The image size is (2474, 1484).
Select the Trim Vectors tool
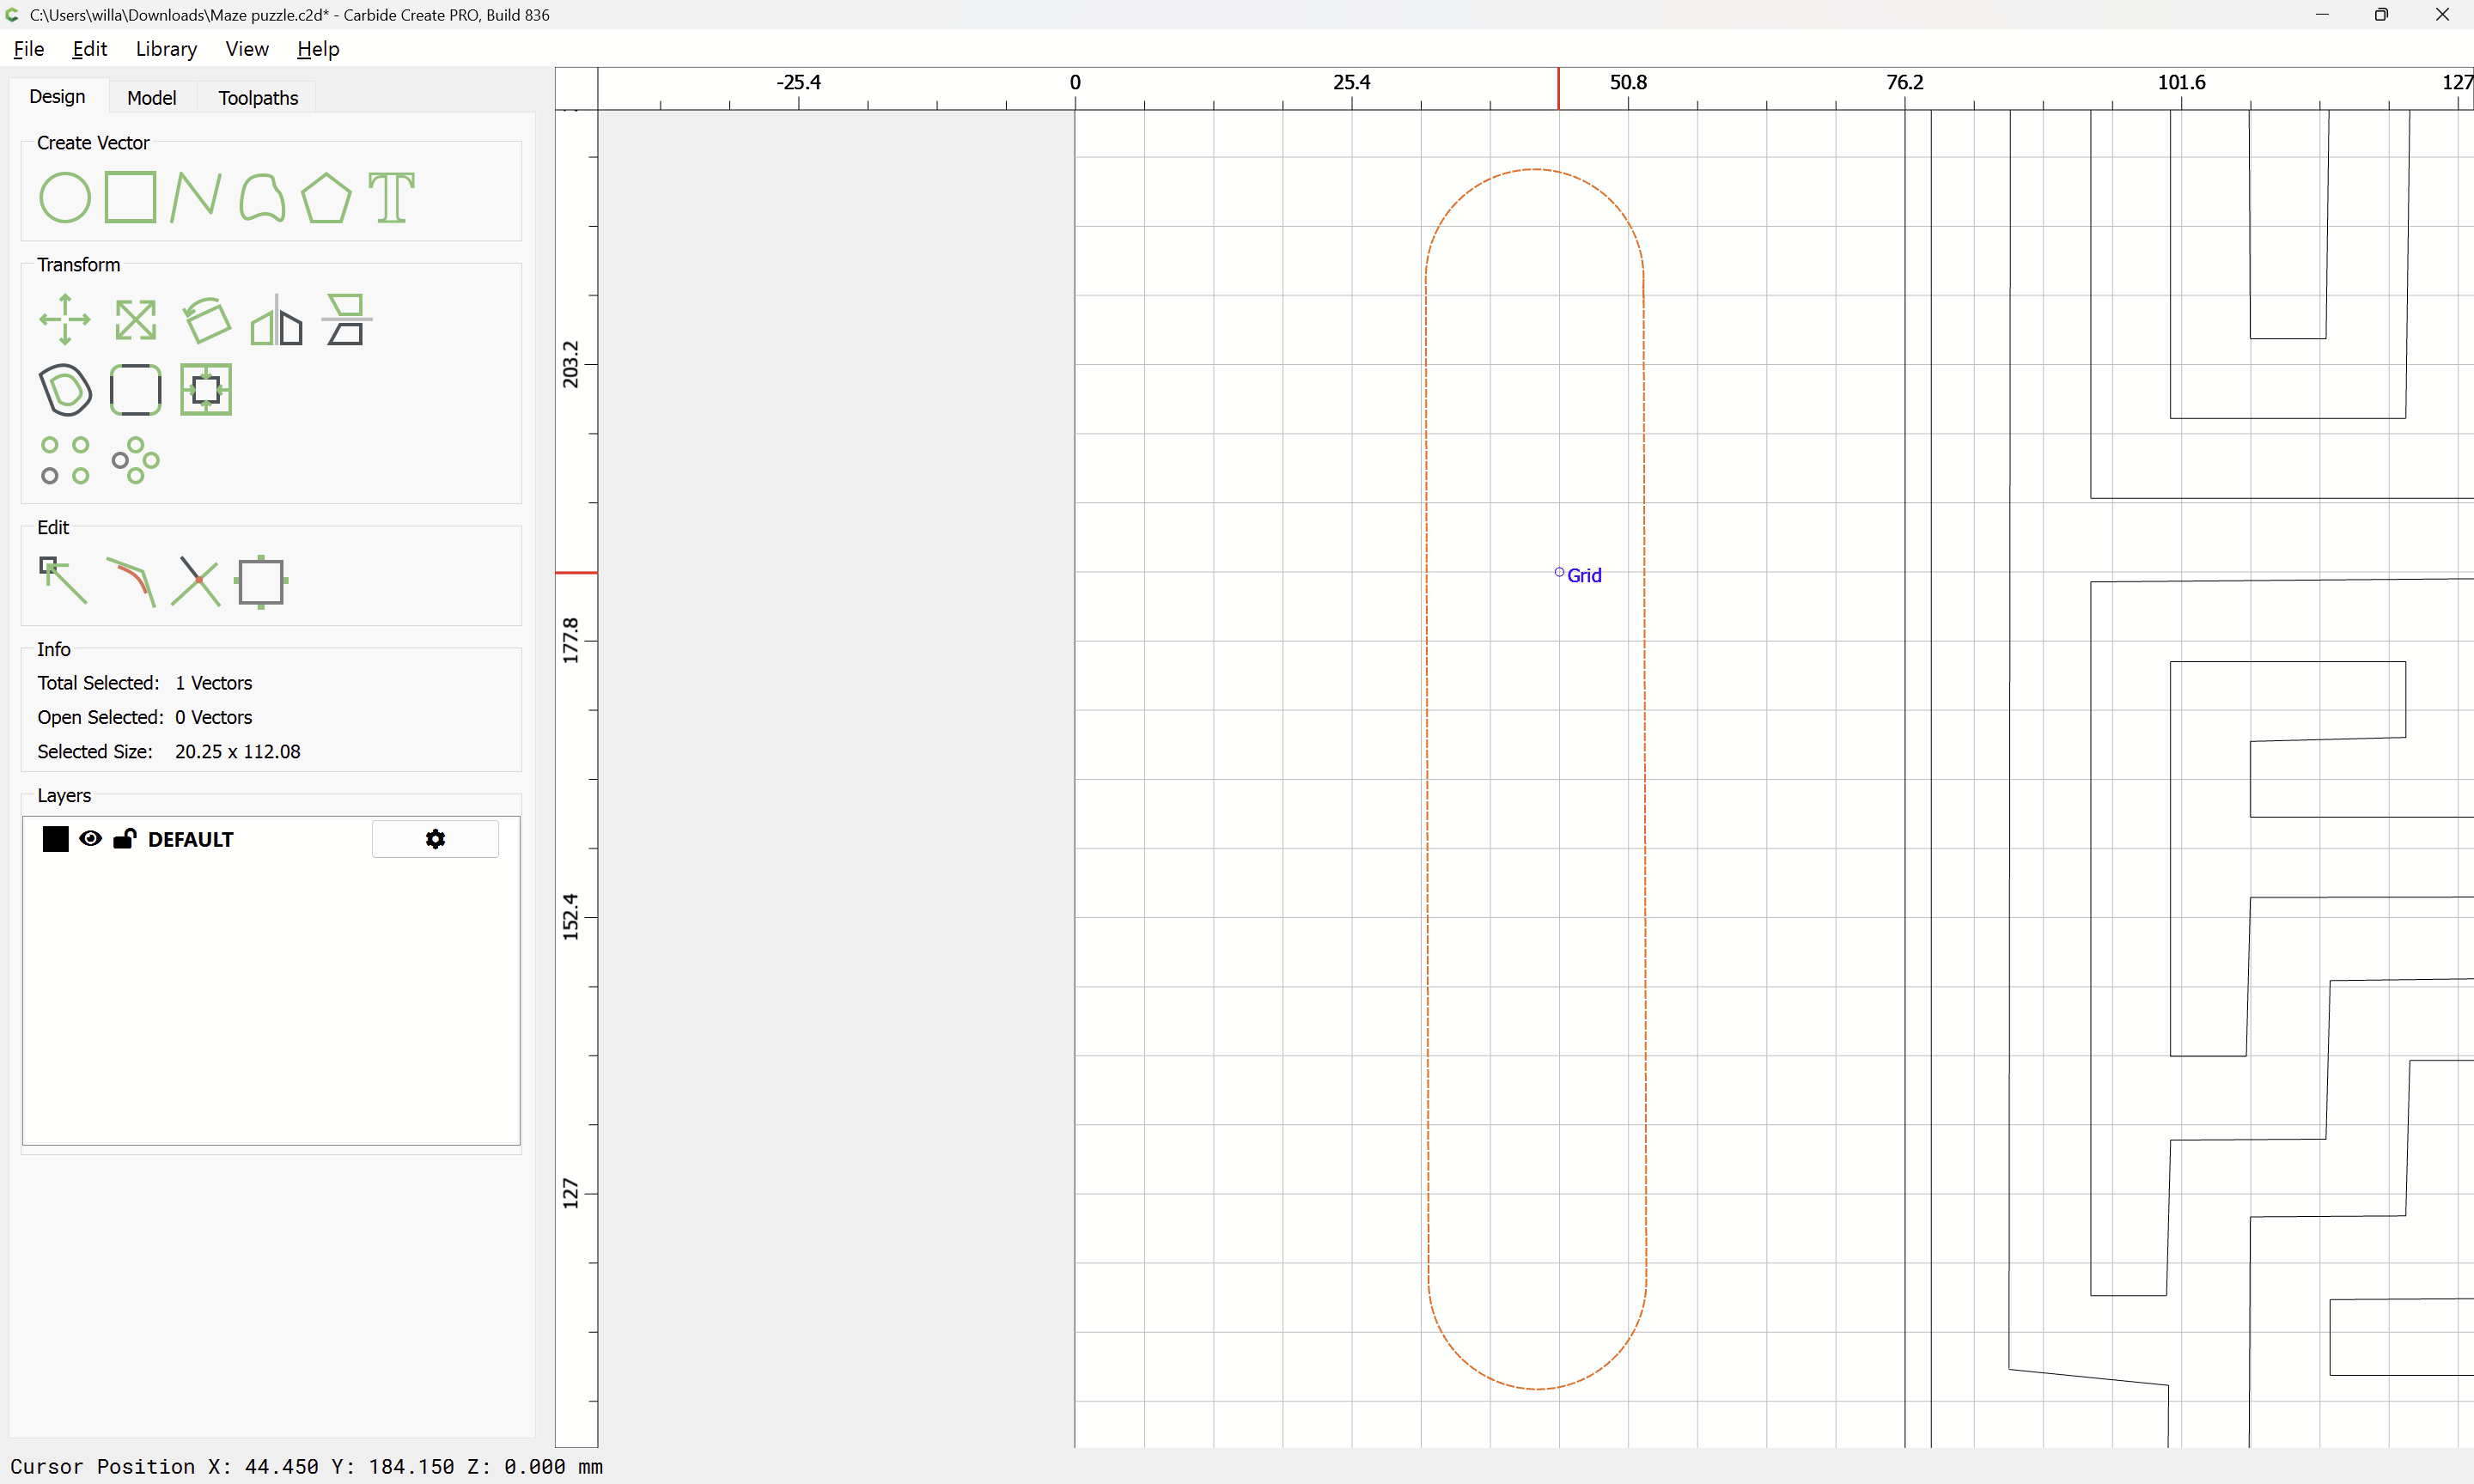pos(196,581)
